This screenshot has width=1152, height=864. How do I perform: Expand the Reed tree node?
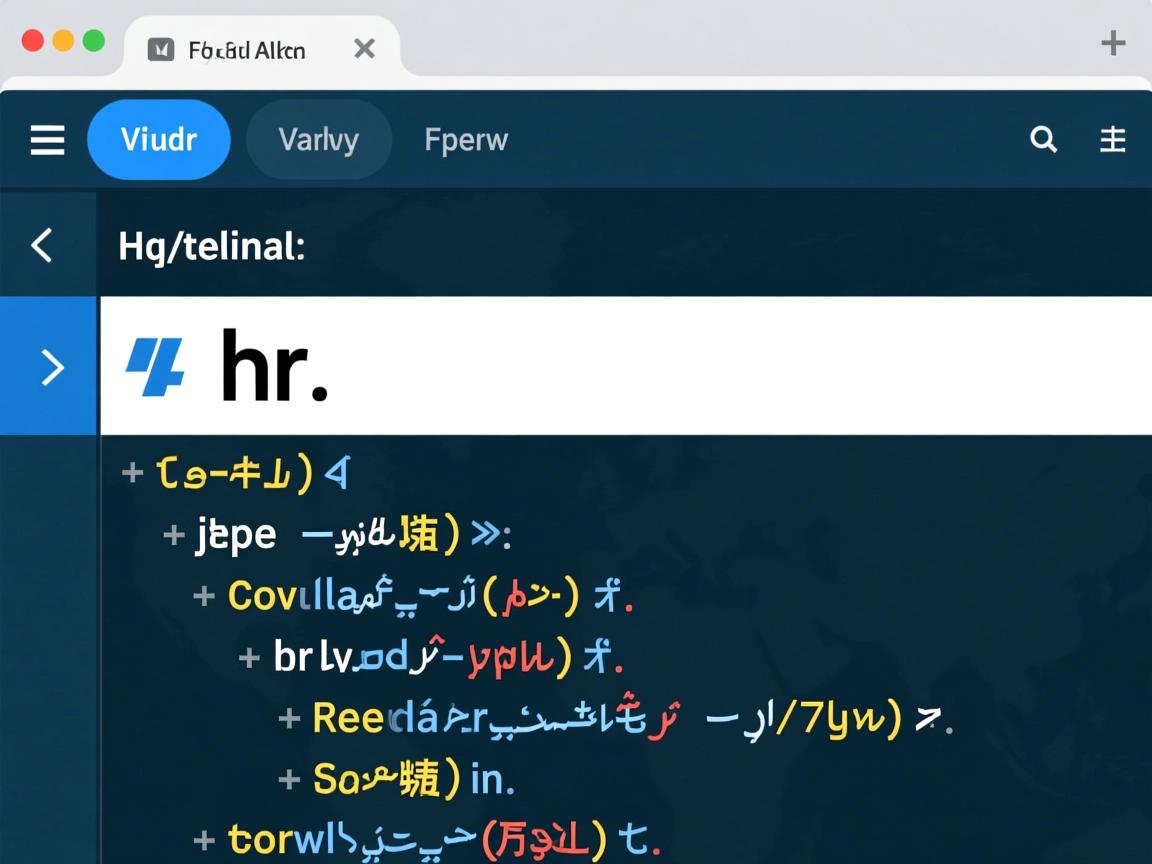[x=290, y=718]
